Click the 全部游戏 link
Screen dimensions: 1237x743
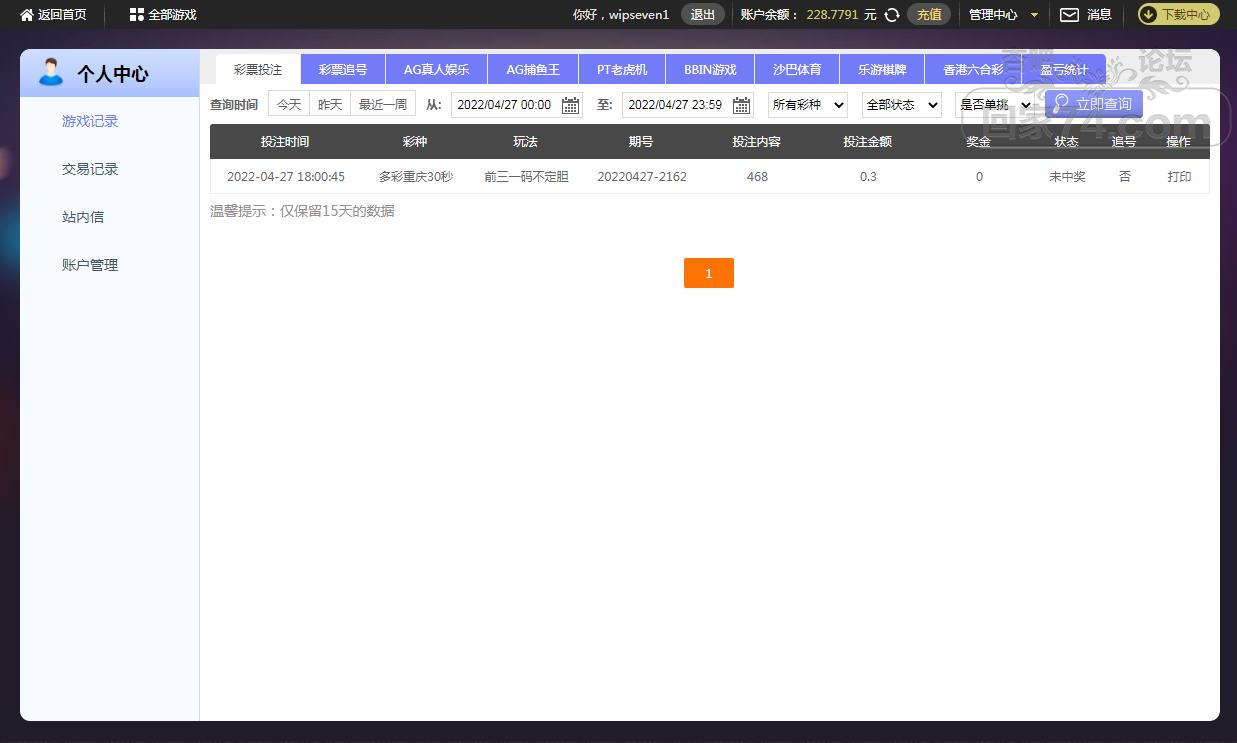click(x=172, y=15)
